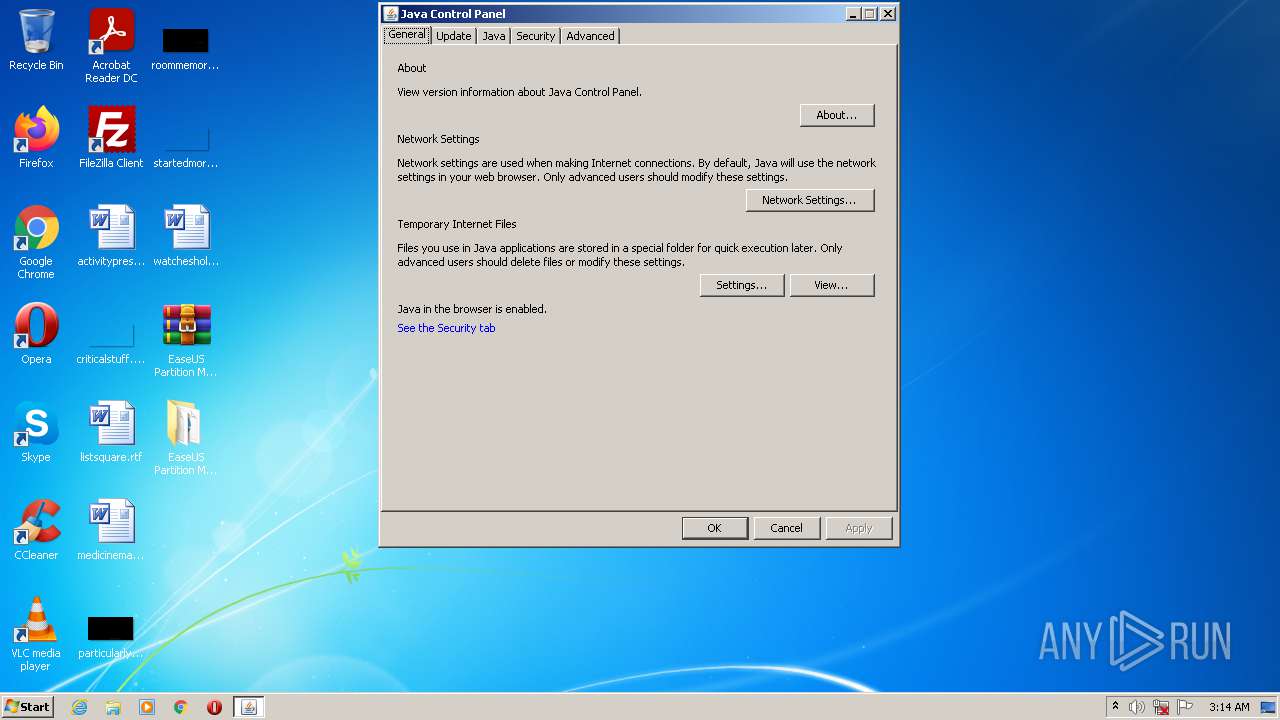Image resolution: width=1280 pixels, height=720 pixels.
Task: Click the About... button
Action: 837,115
